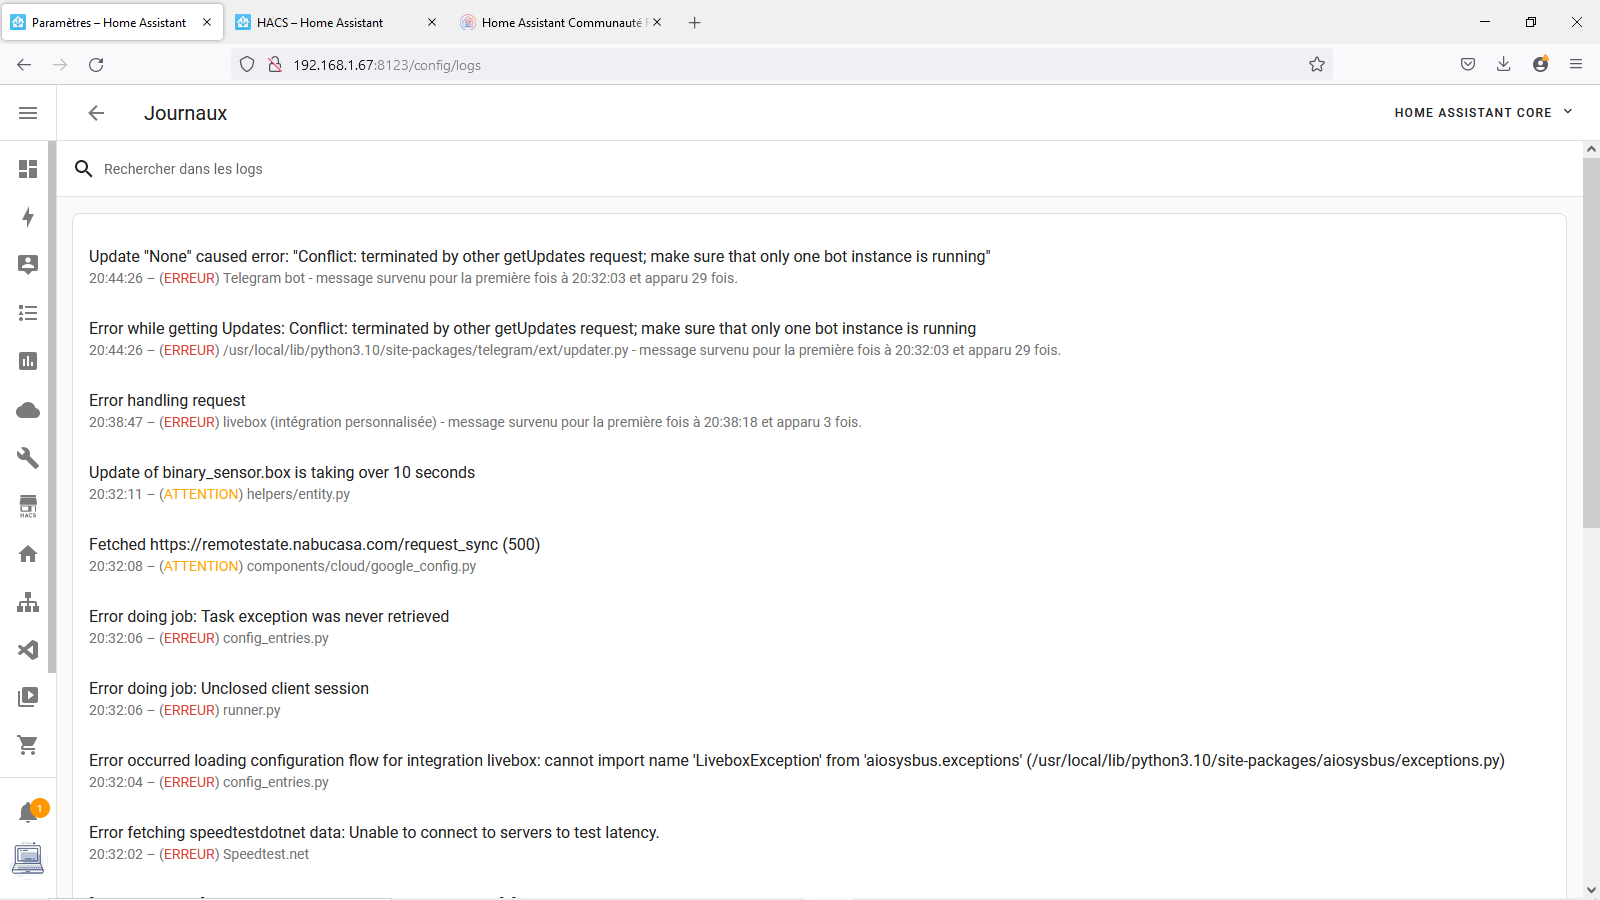
Task: Click the Rechercher dans les logs field
Action: pyautogui.click(x=600, y=169)
